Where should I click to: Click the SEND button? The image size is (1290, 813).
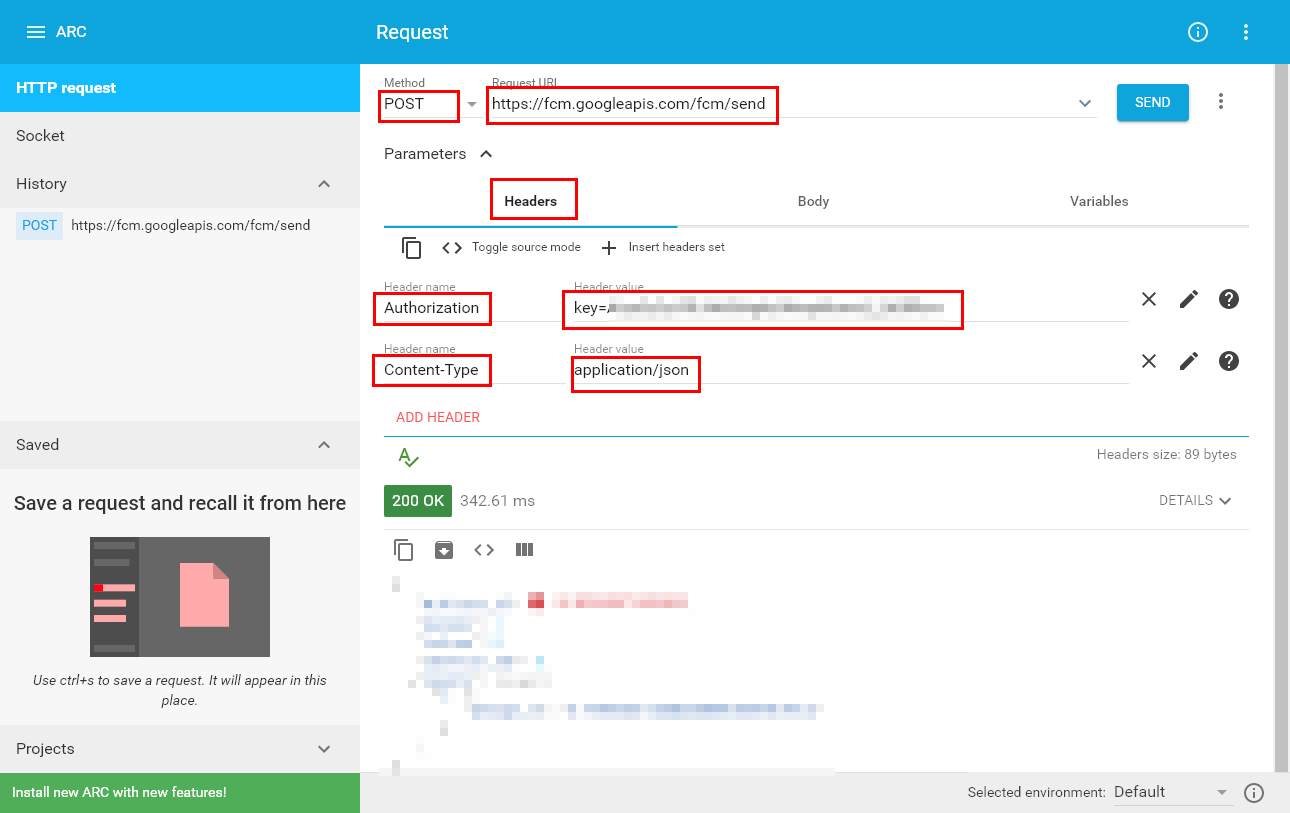[1153, 102]
